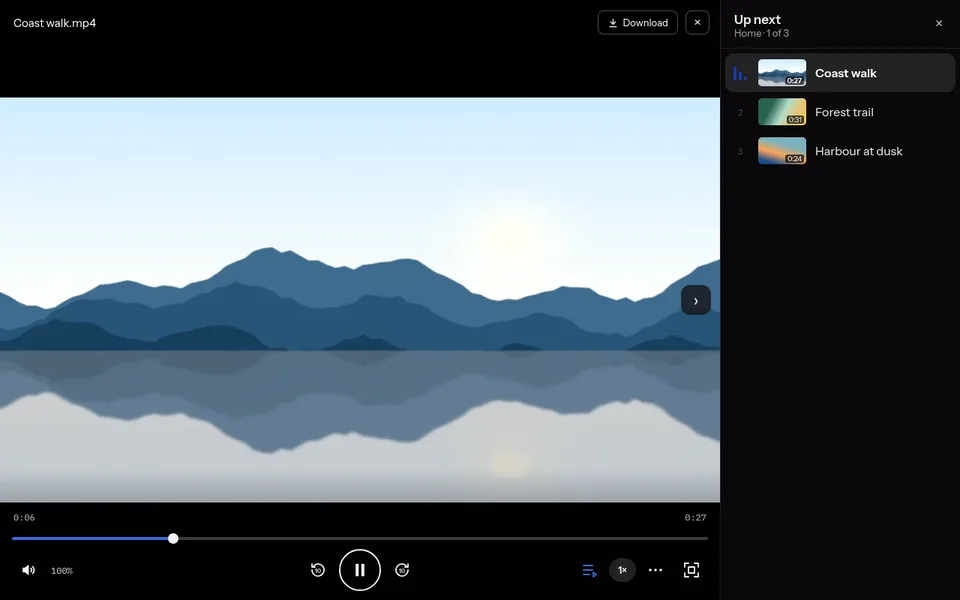Click the video frame to toggle playback
Screen dimensions: 960x600
[360, 300]
